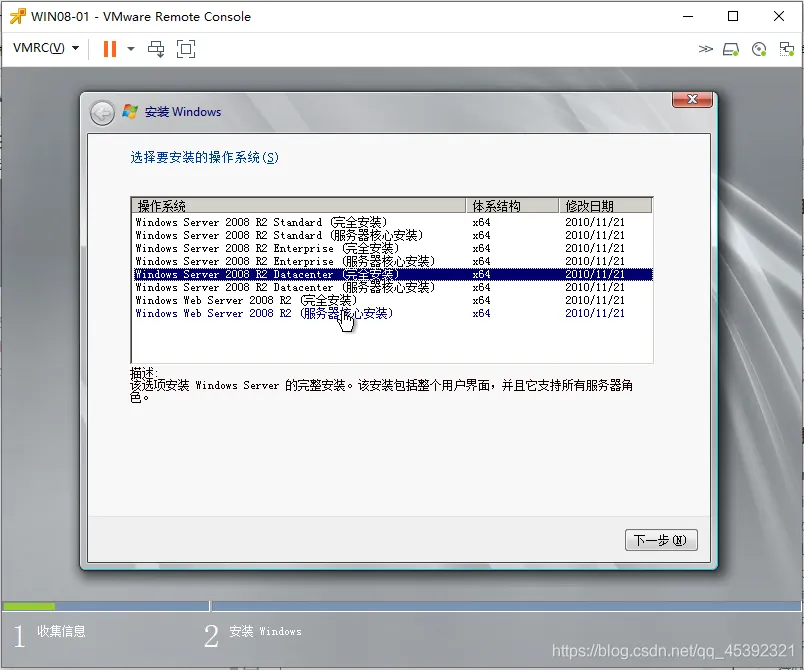Click 选择要安装的操作系统(S) label
Viewport: 804px width, 670px height.
coord(205,157)
